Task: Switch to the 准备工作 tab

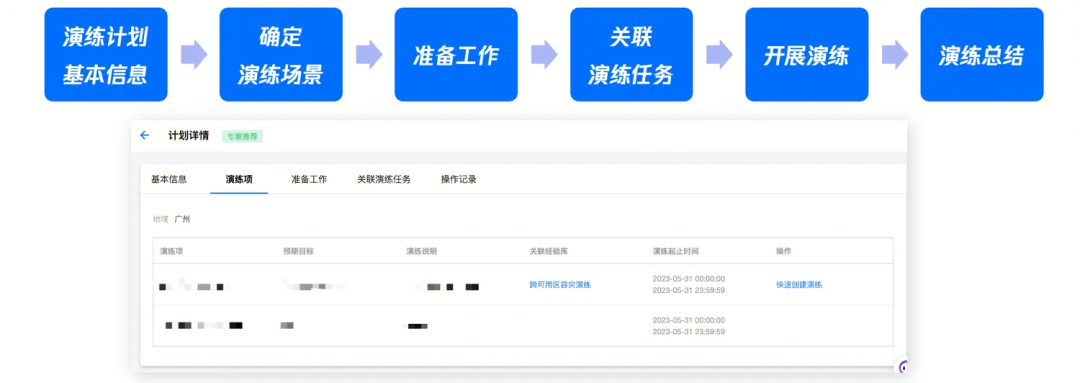Action: [309, 180]
